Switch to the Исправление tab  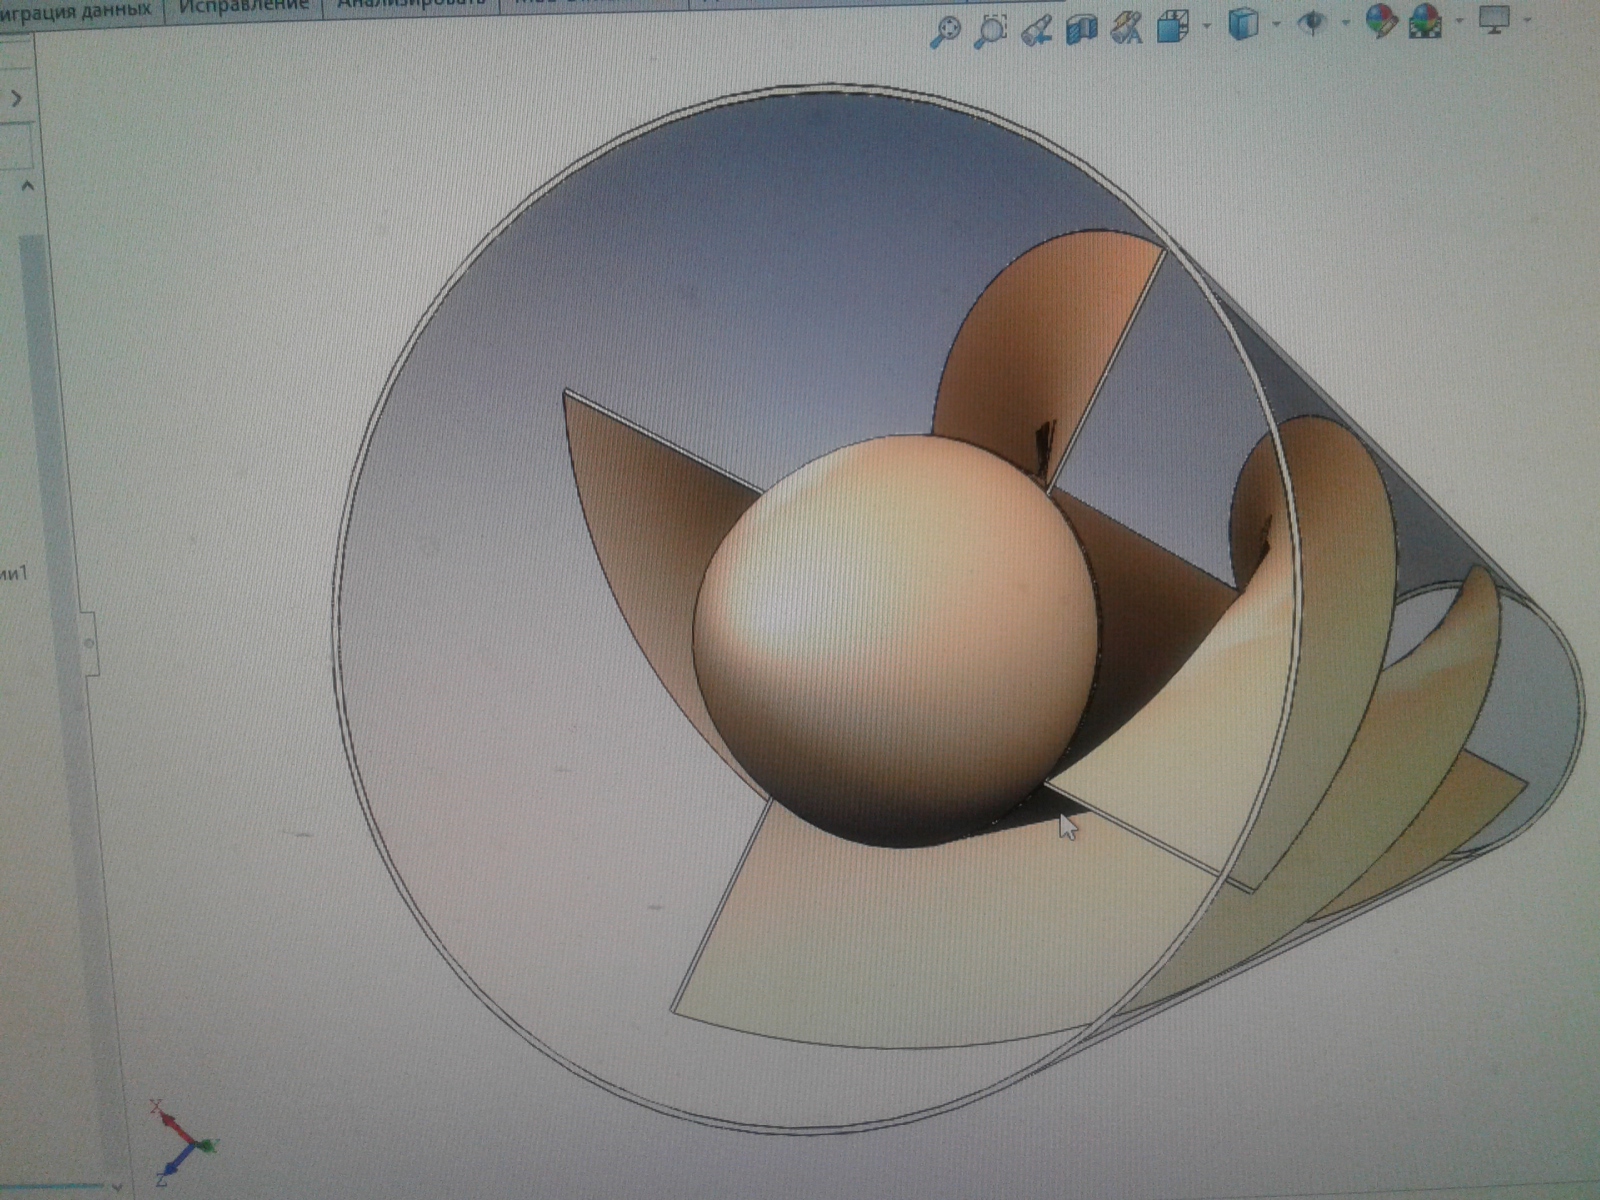[243, 5]
